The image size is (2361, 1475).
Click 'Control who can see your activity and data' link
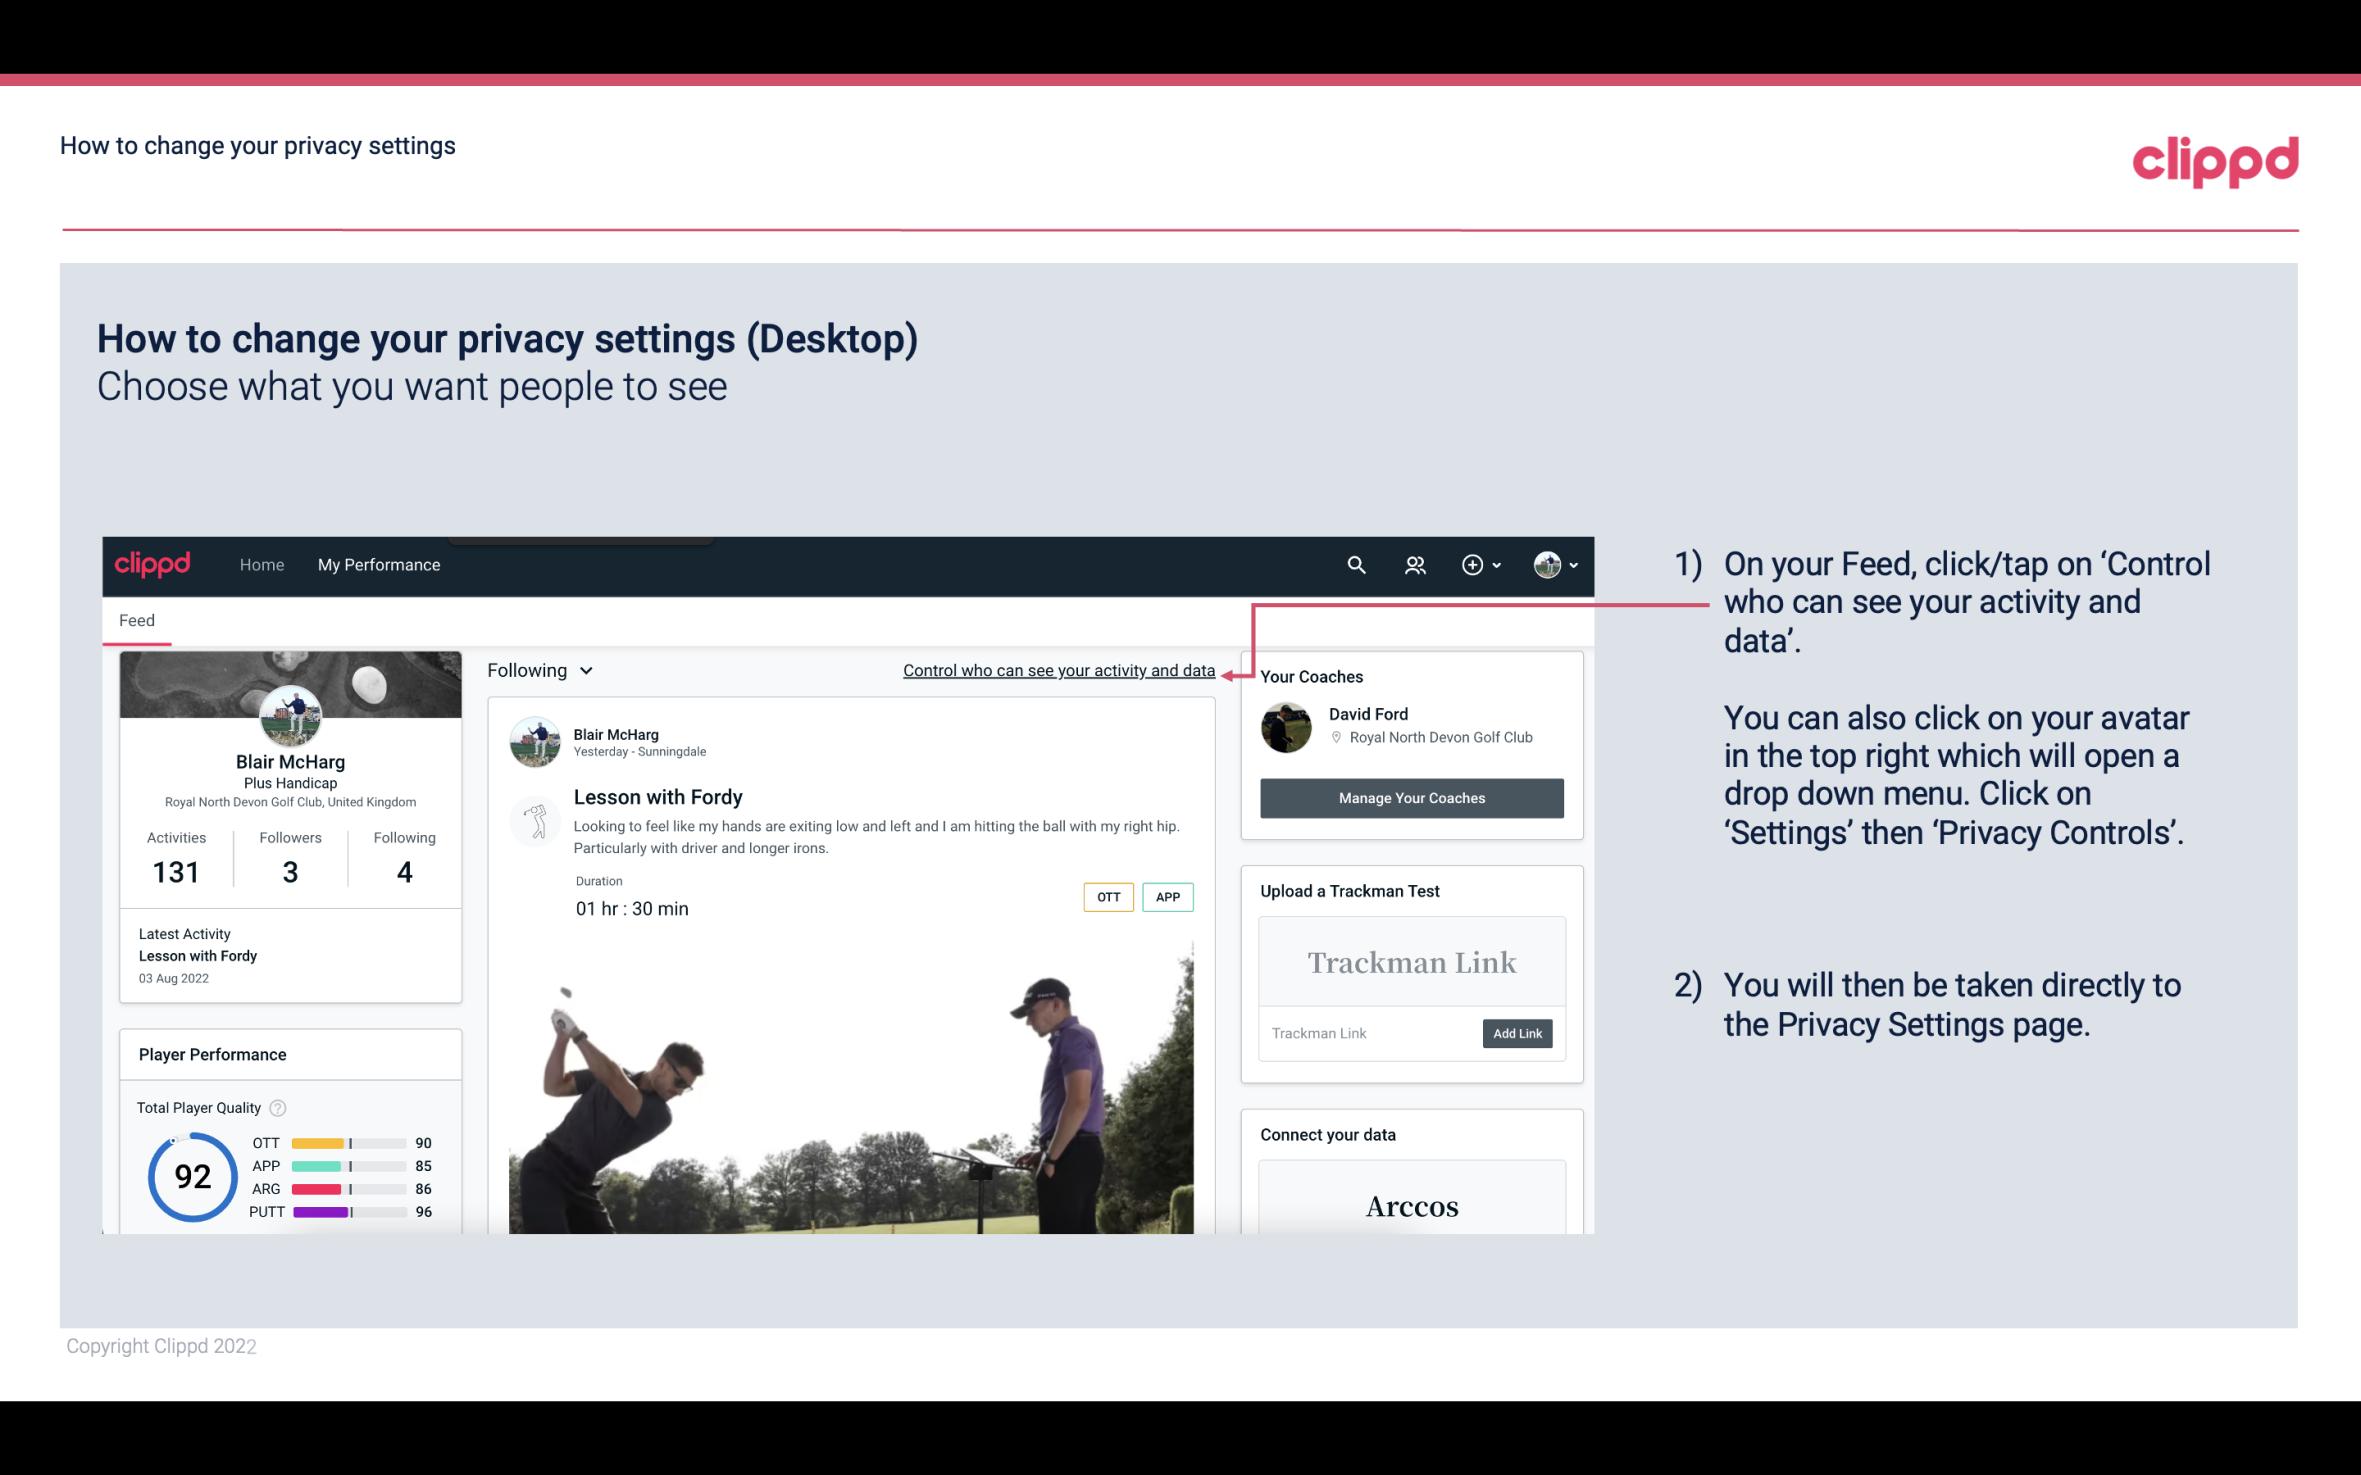point(1058,670)
